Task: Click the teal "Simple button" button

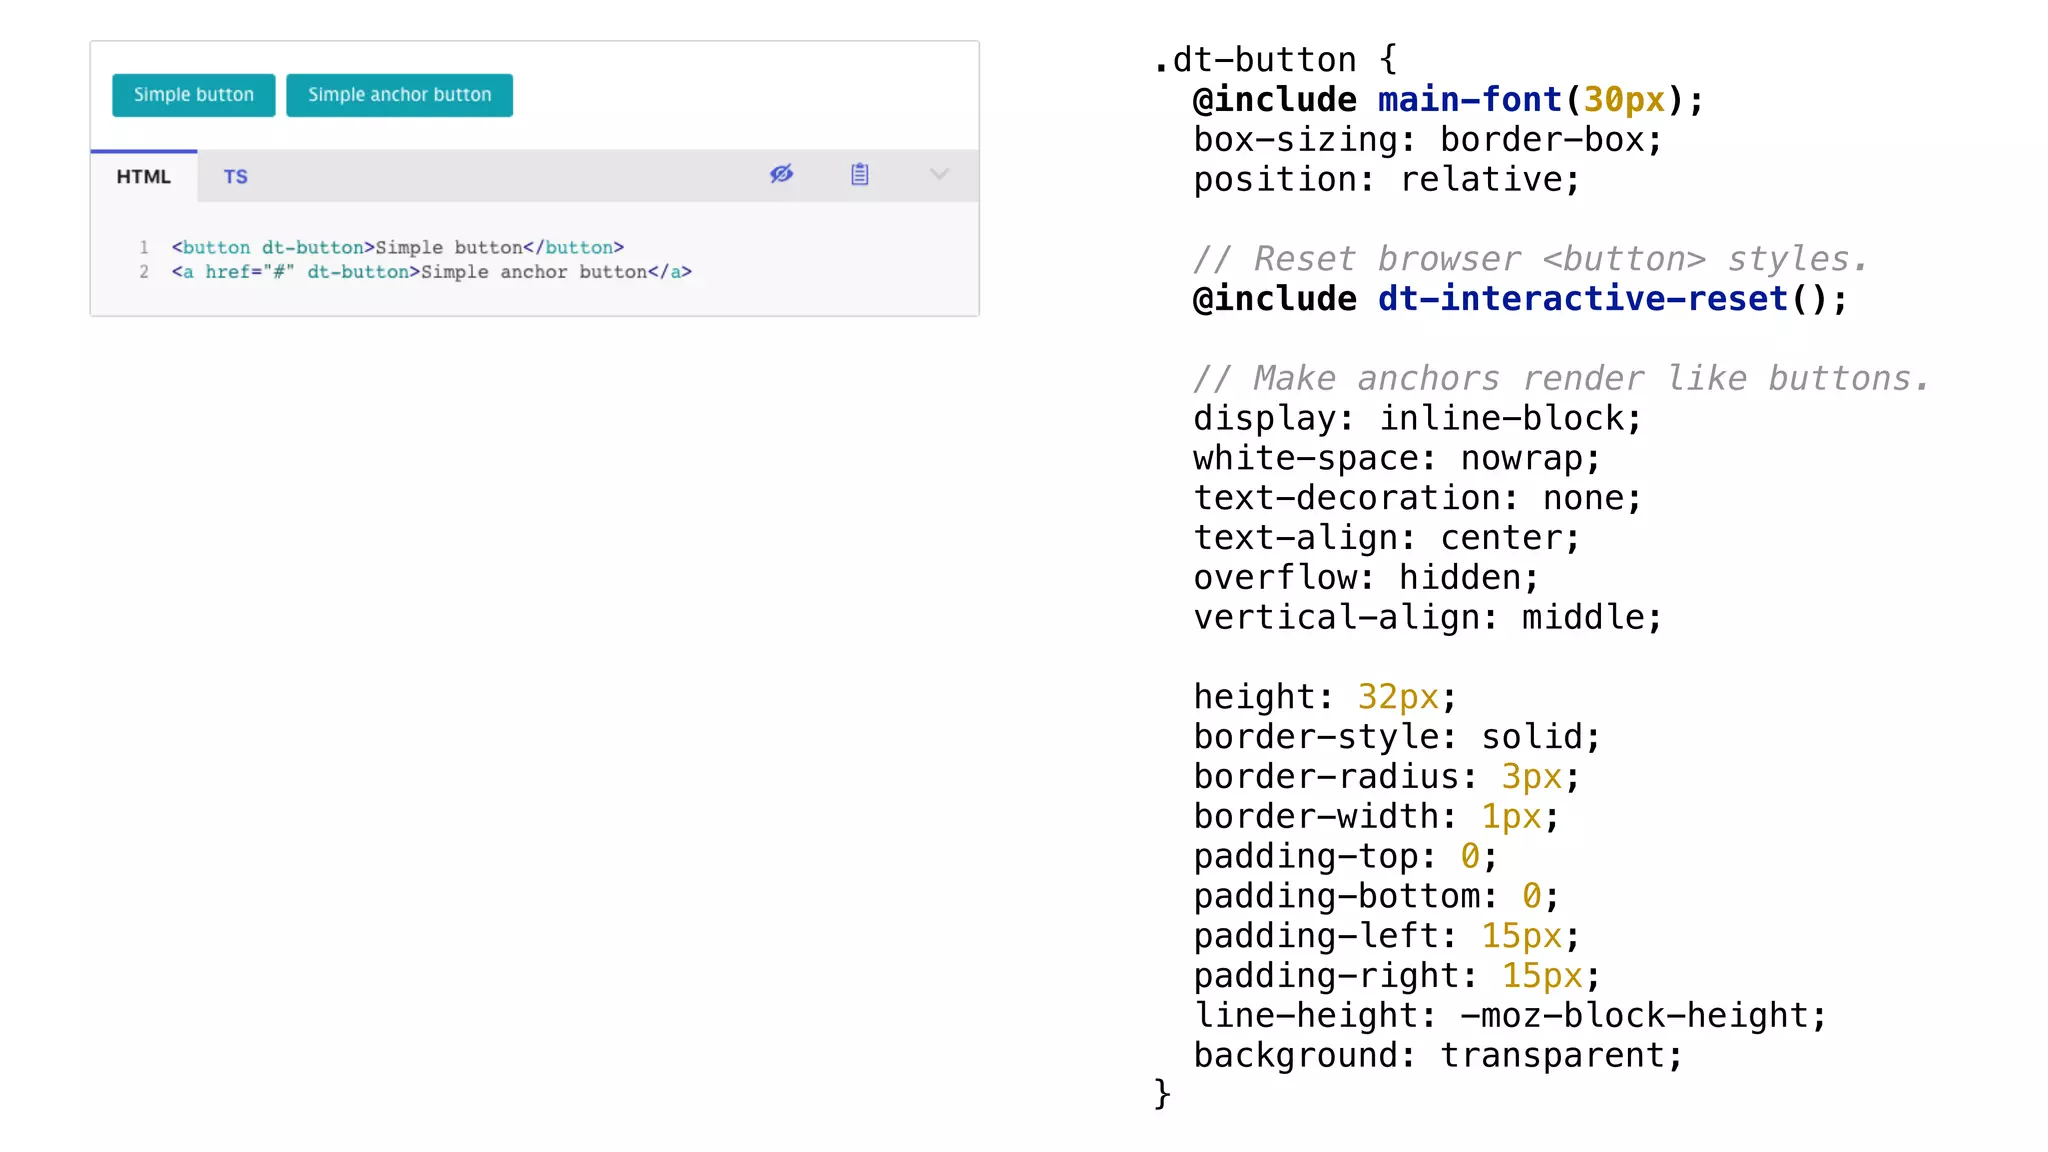Action: (193, 95)
